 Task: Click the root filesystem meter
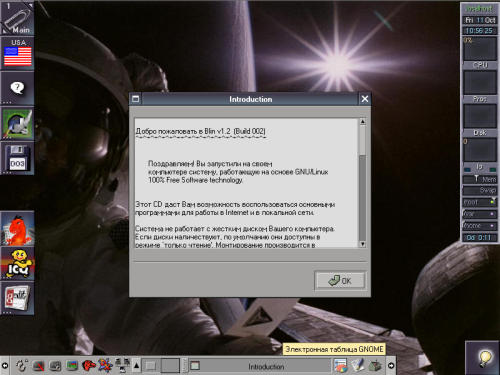(480, 202)
